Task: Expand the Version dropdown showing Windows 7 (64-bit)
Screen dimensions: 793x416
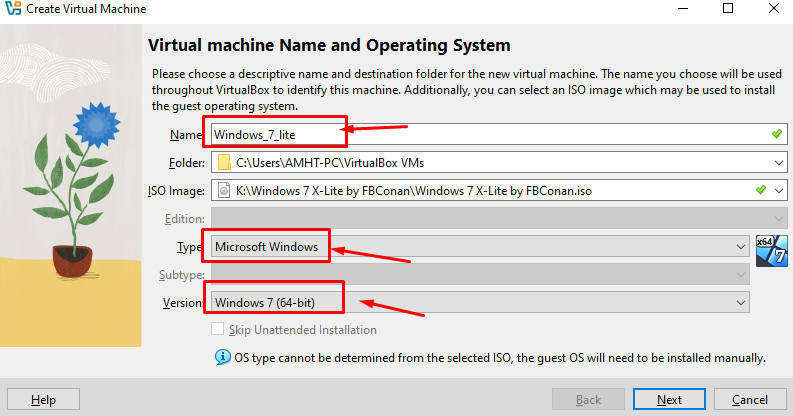Action: (740, 301)
